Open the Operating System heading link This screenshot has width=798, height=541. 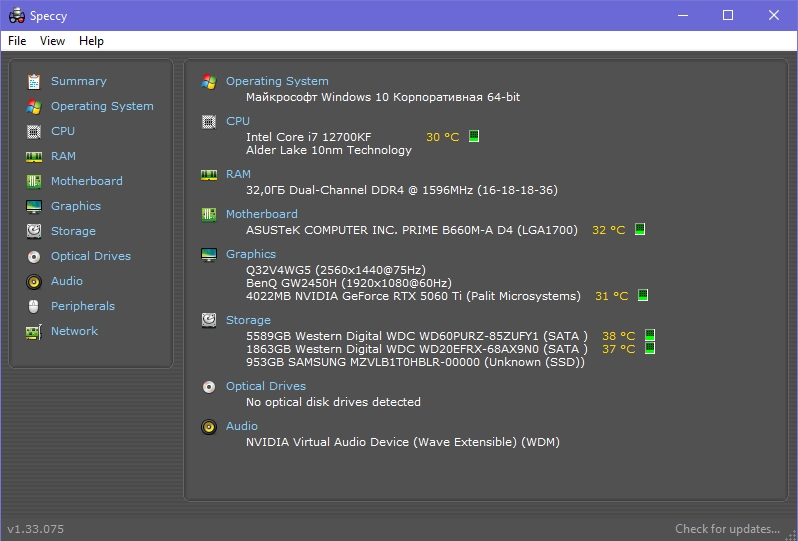click(x=276, y=81)
